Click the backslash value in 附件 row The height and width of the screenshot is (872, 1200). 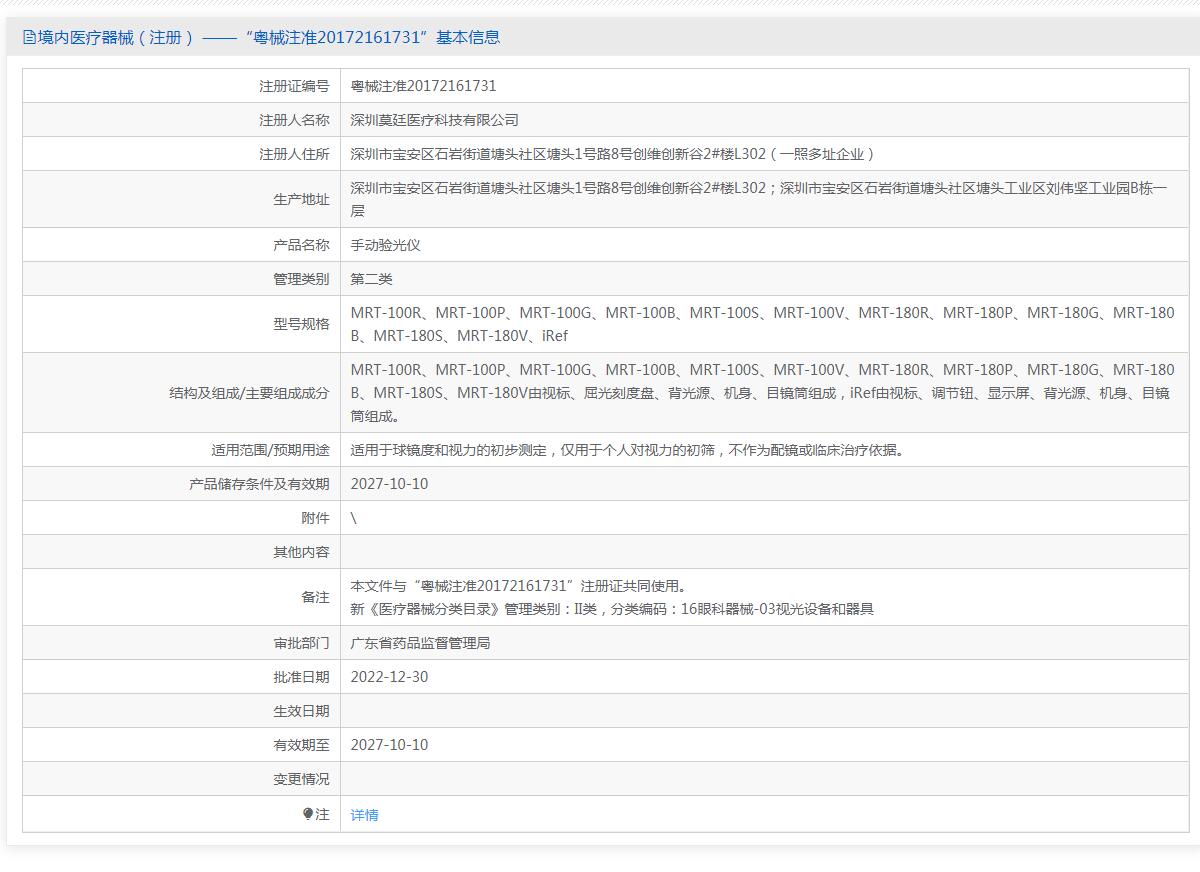(354, 518)
